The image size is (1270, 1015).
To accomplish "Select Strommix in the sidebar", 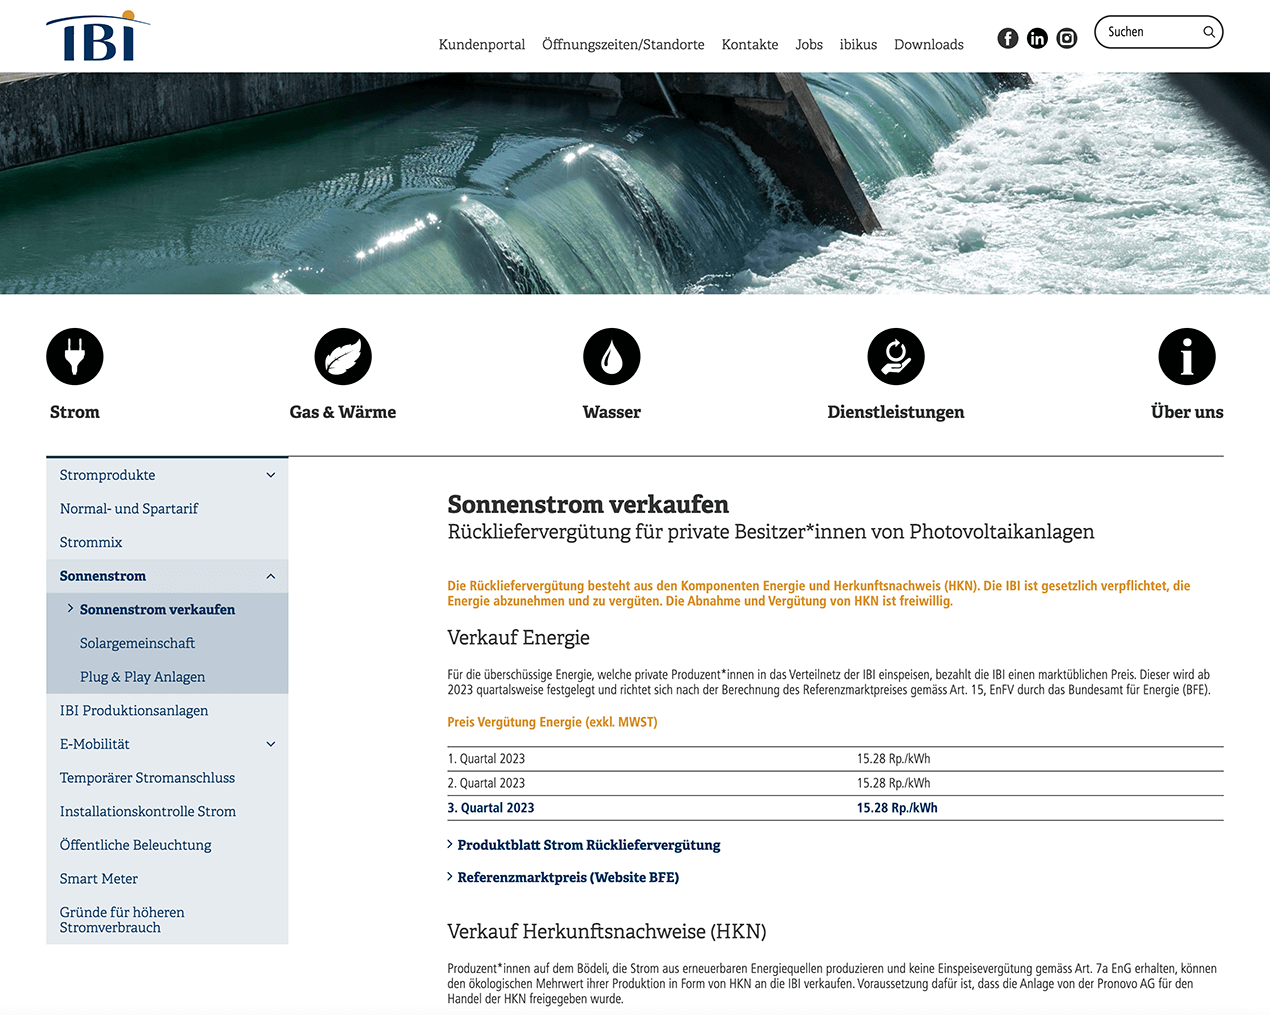I will [x=91, y=542].
